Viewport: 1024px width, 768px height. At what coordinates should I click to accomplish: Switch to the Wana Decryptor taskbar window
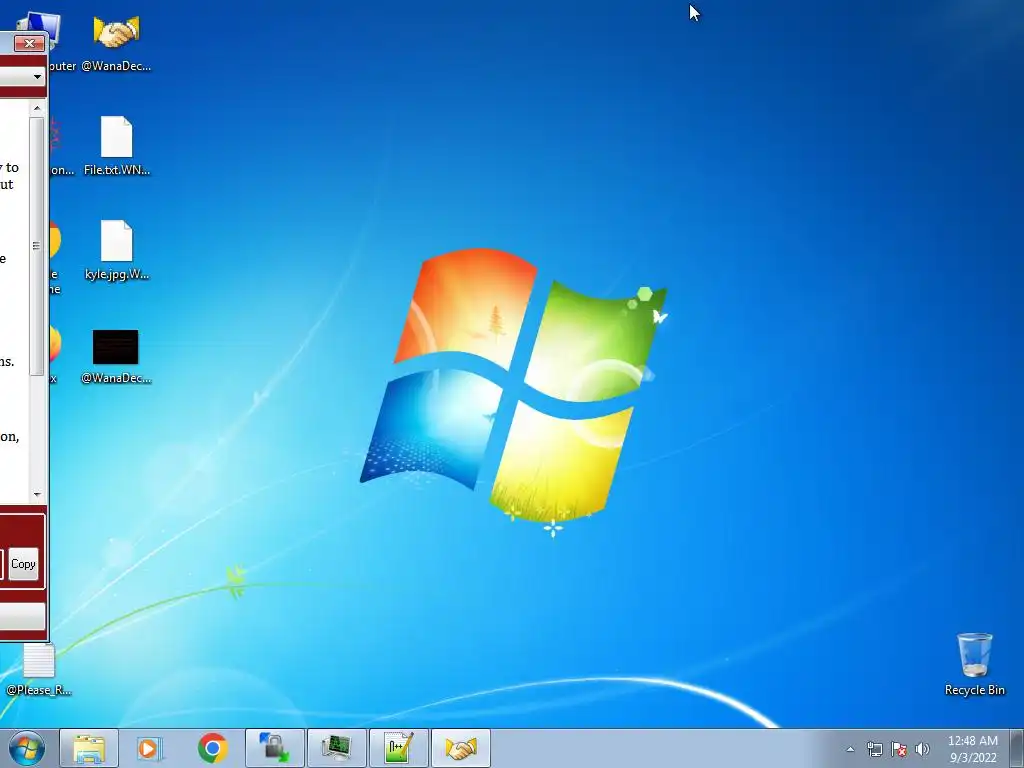[460, 748]
